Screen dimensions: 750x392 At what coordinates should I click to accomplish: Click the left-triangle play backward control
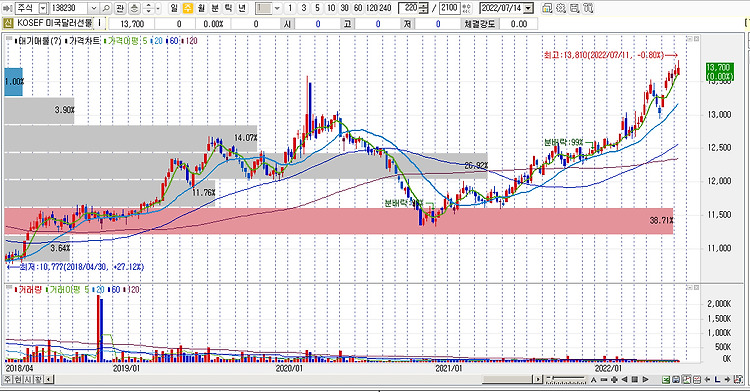point(624,380)
